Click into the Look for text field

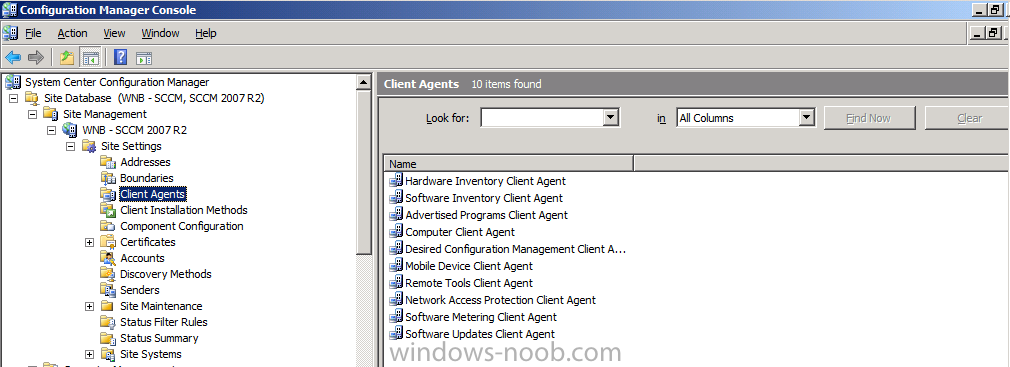(542, 118)
